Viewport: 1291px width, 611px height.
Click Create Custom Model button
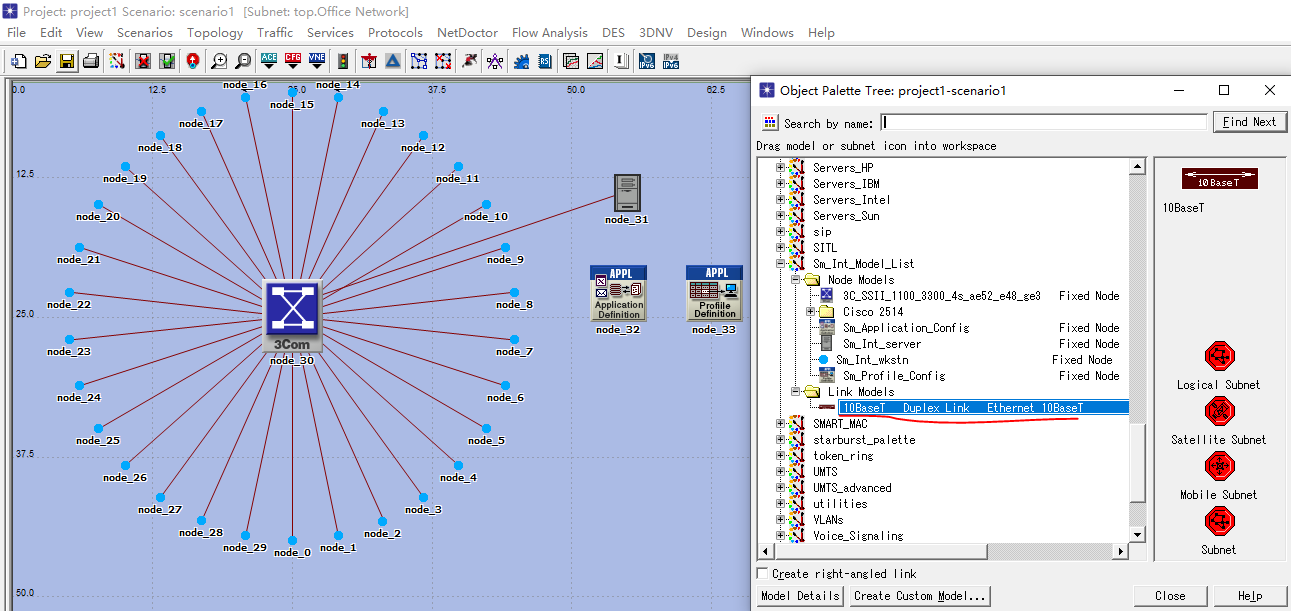pyautogui.click(x=920, y=596)
